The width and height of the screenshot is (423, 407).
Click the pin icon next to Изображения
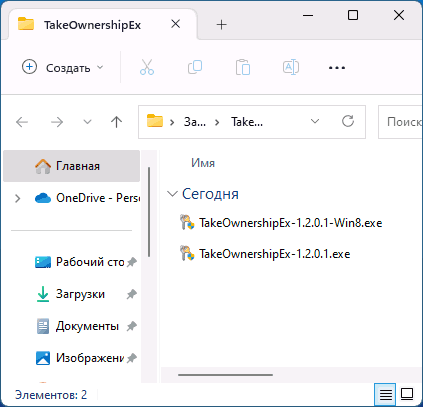click(132, 358)
